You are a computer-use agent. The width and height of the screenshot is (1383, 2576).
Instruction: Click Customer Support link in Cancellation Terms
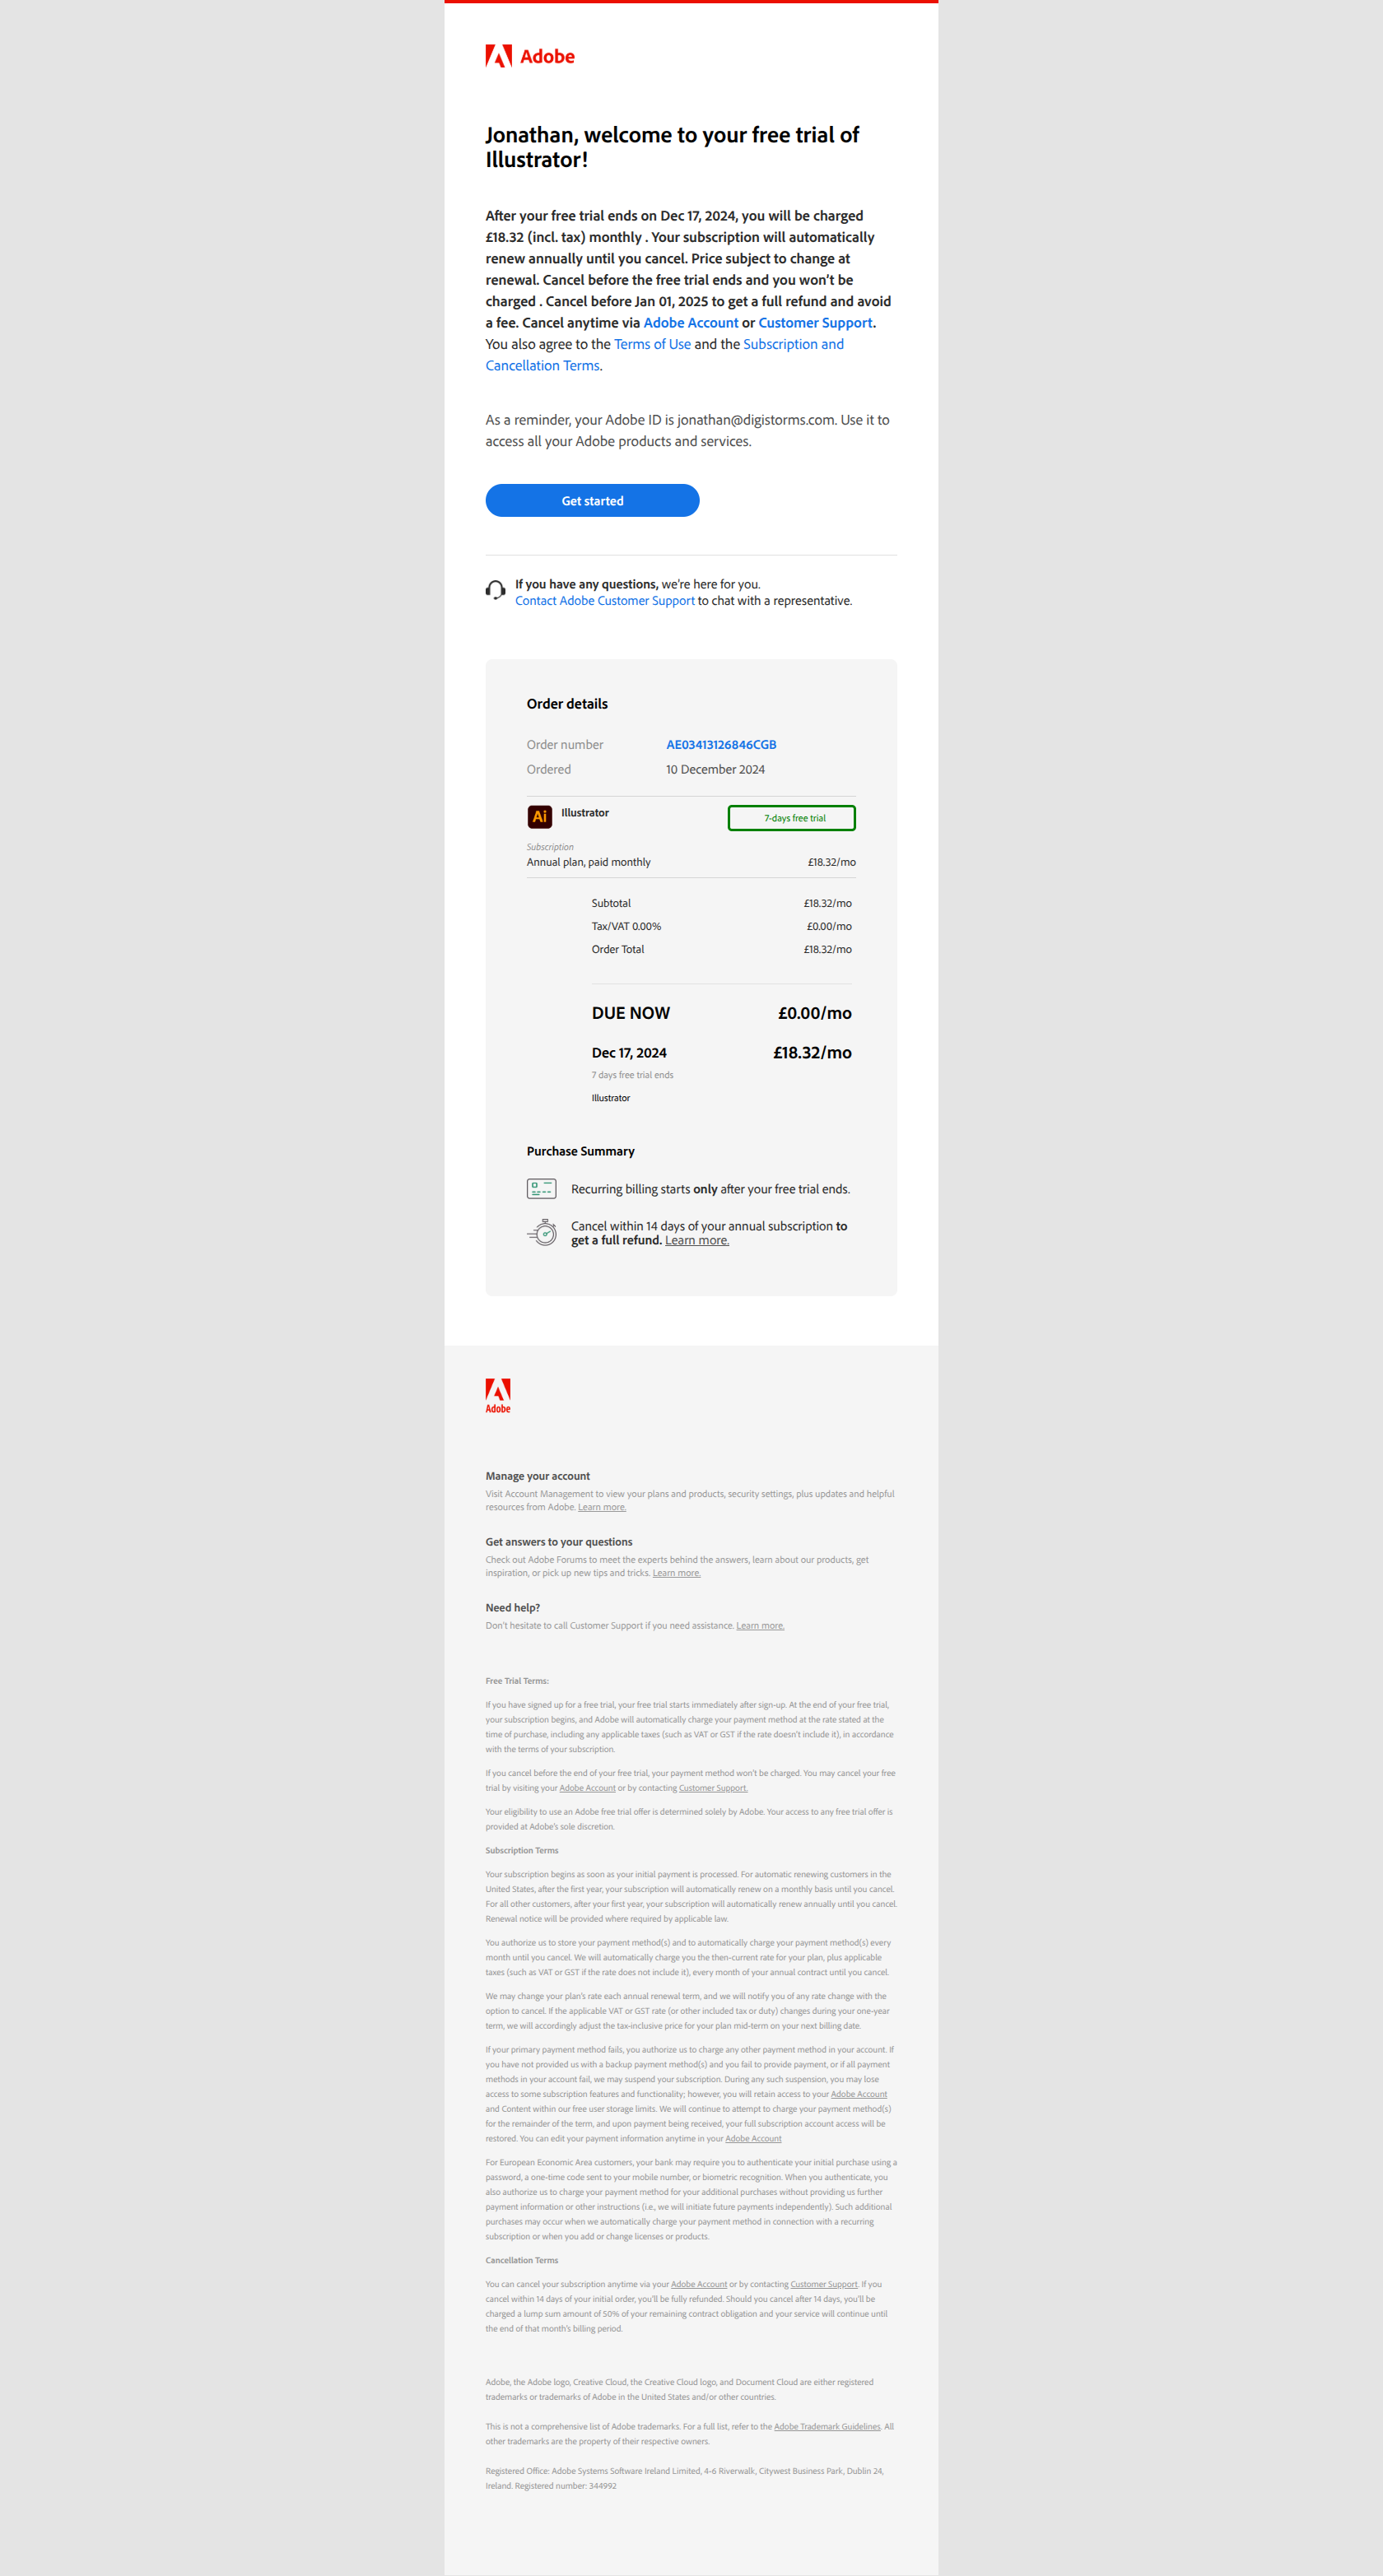824,2284
